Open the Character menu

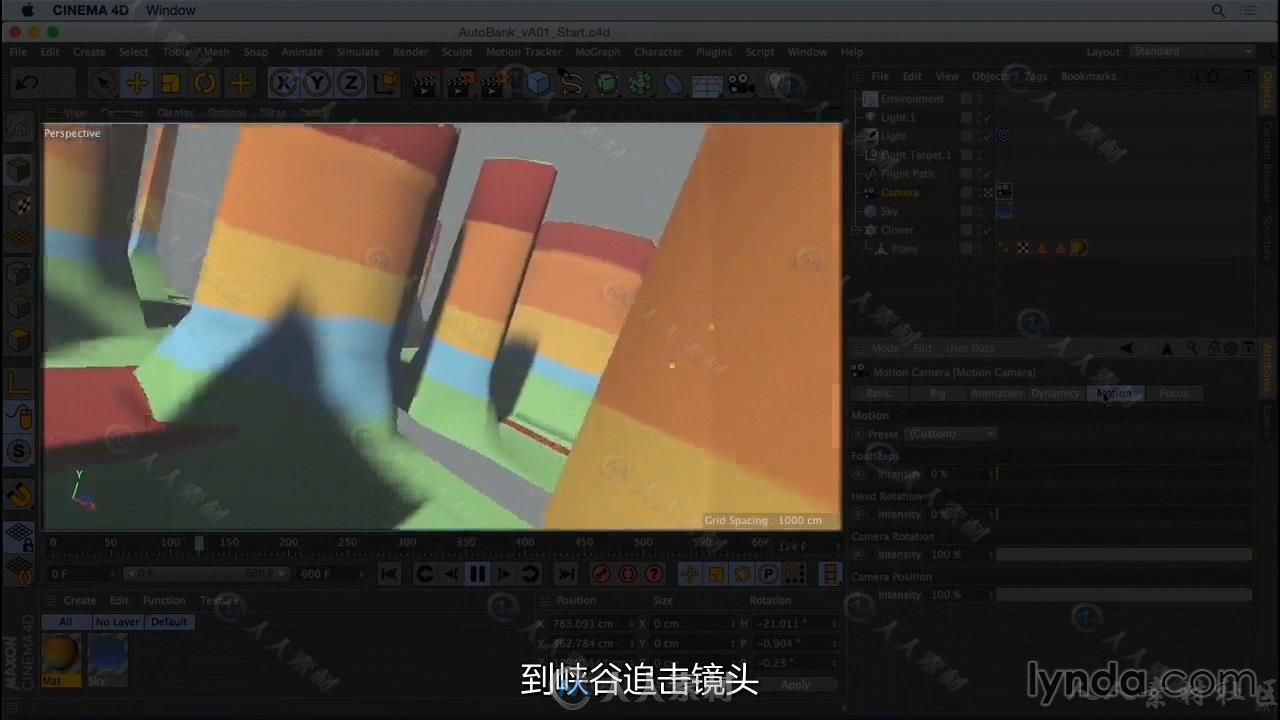658,52
